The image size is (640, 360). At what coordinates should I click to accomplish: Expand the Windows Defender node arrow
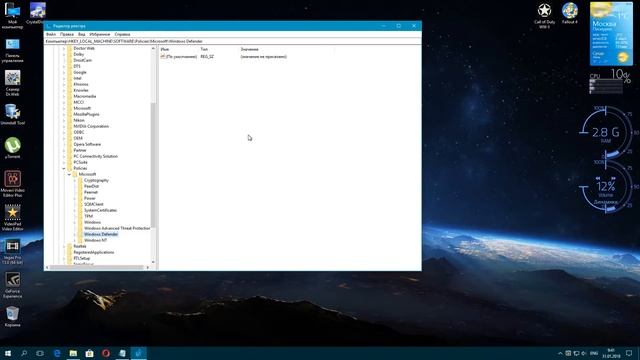pyautogui.click(x=74, y=234)
